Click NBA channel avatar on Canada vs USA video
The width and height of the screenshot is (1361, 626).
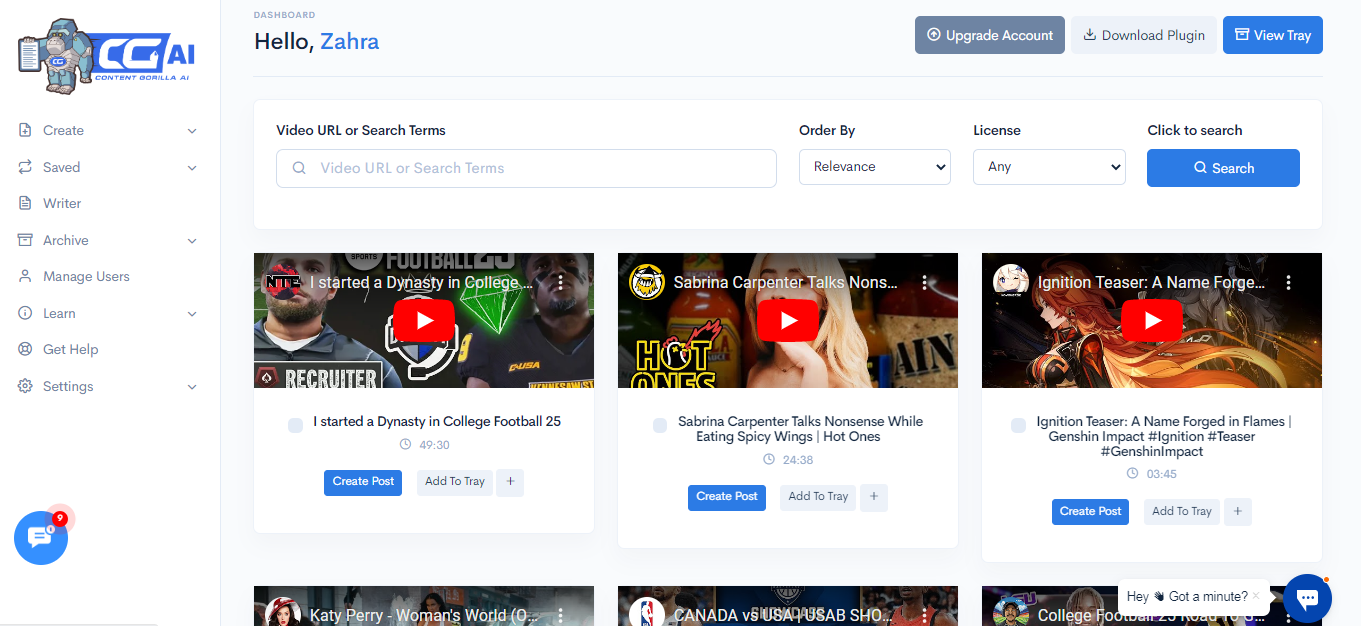[x=647, y=613]
